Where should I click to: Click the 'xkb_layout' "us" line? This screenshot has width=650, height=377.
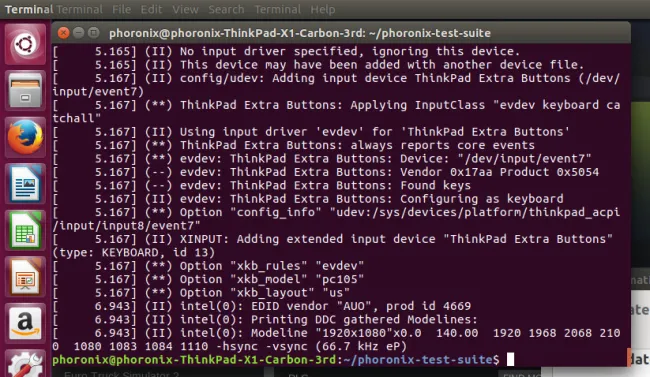[201, 293]
